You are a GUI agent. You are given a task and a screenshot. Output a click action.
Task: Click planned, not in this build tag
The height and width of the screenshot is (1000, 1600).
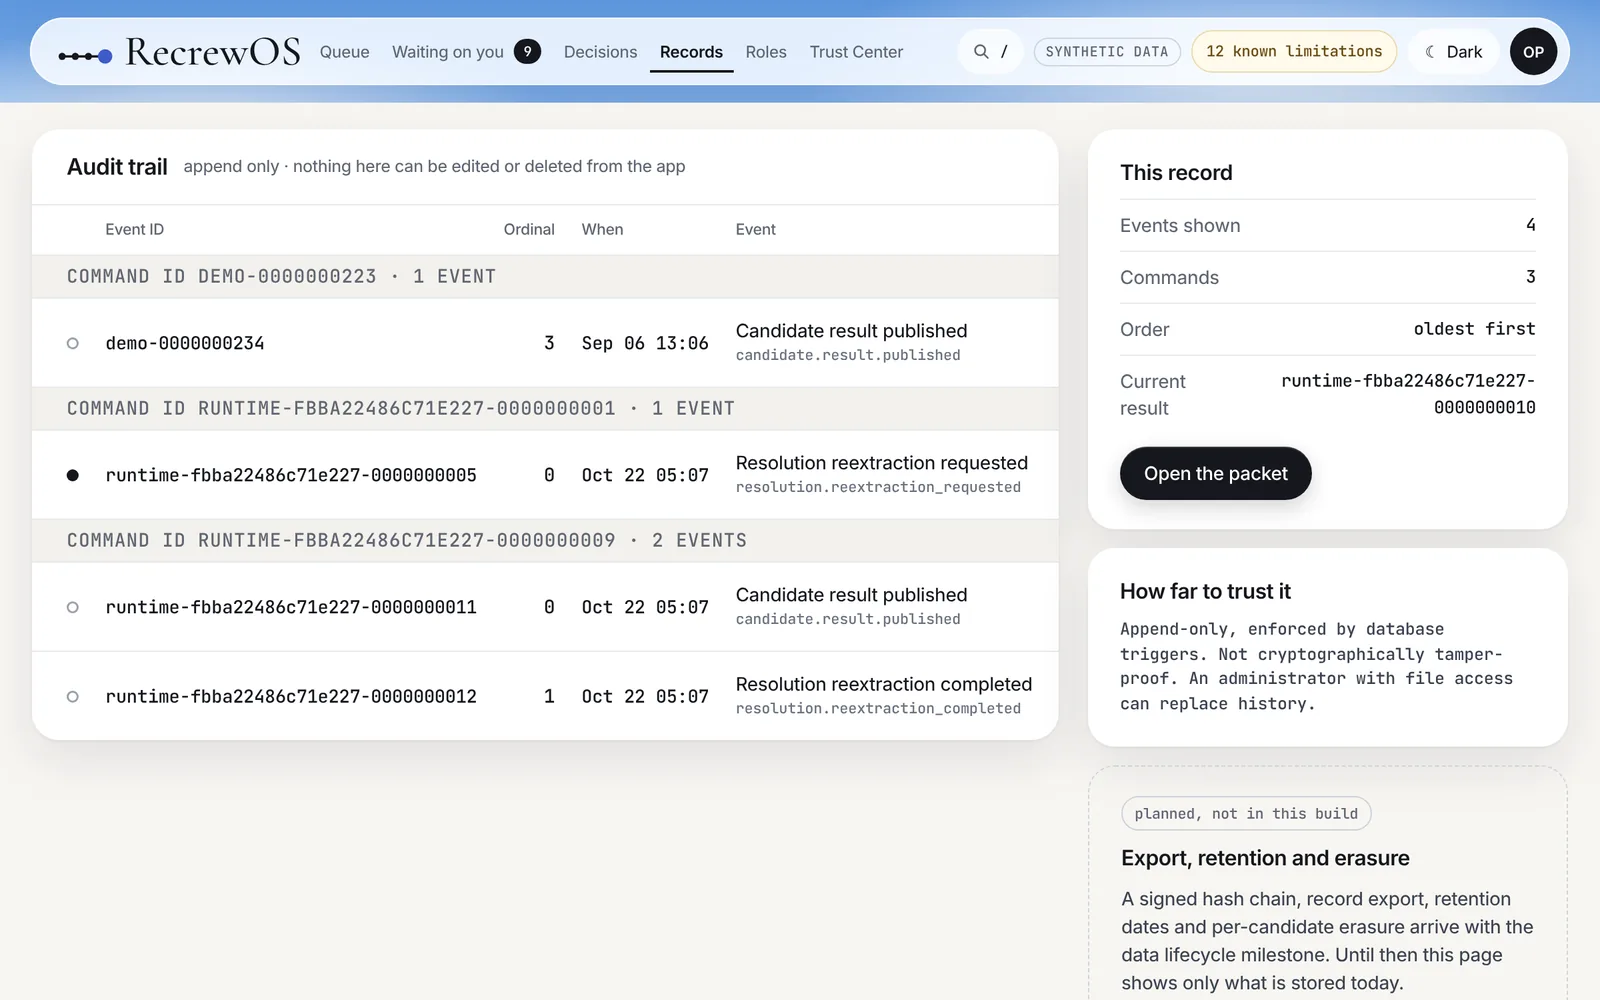click(x=1246, y=814)
